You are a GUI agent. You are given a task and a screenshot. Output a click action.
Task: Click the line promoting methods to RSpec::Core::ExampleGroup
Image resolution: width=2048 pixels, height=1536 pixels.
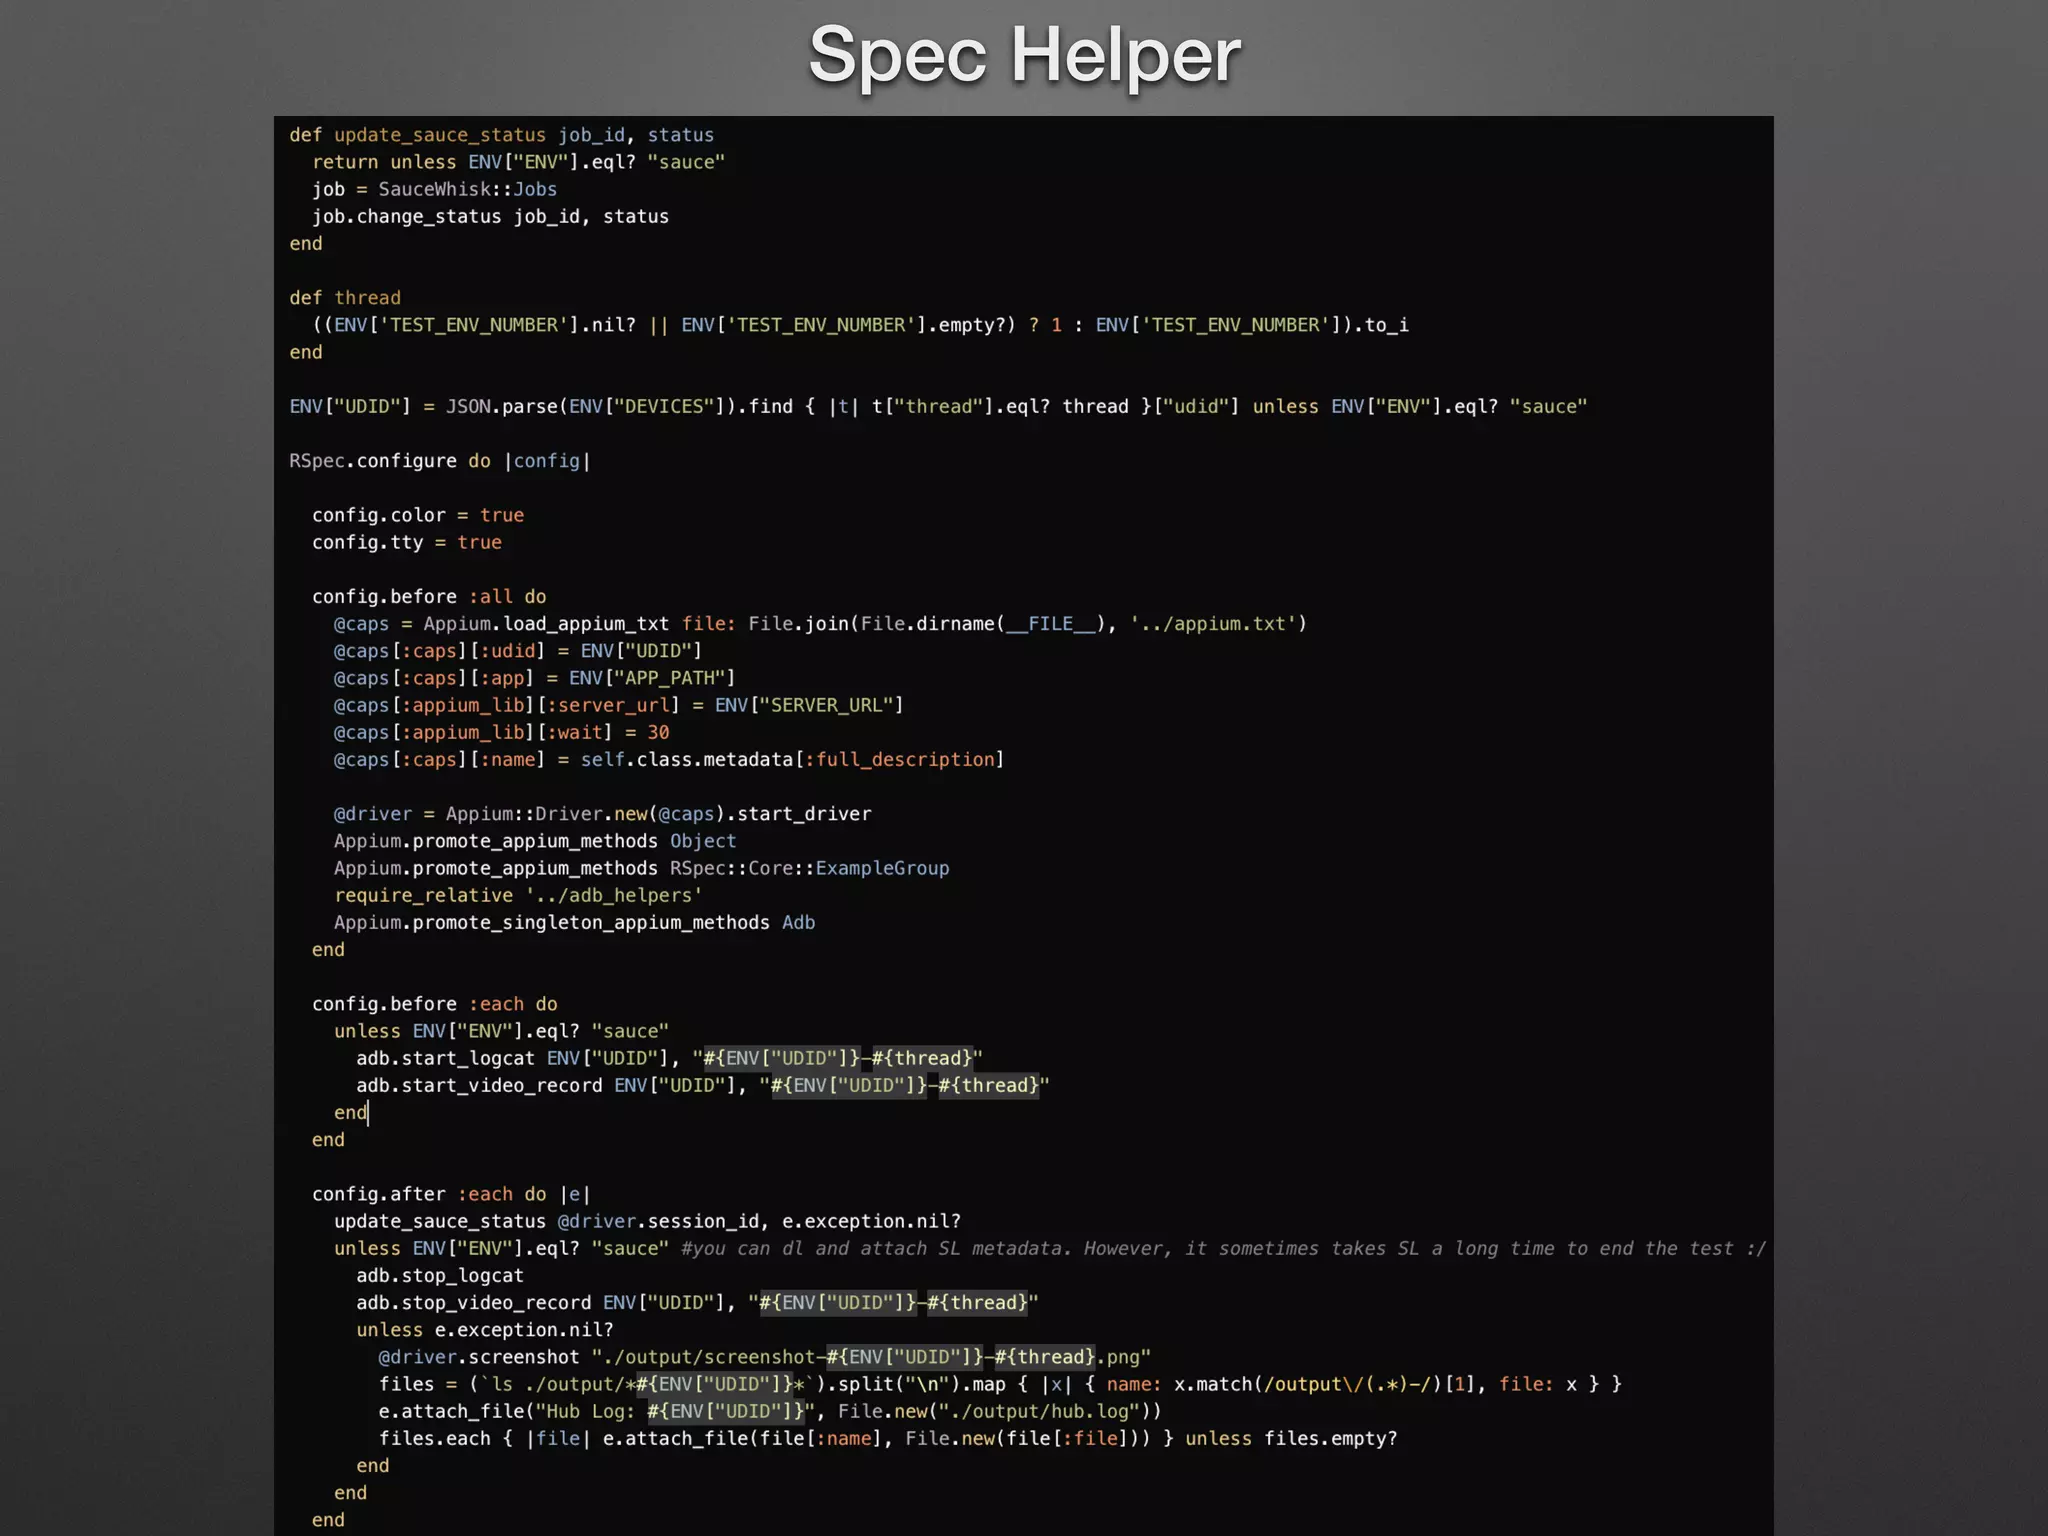point(642,868)
